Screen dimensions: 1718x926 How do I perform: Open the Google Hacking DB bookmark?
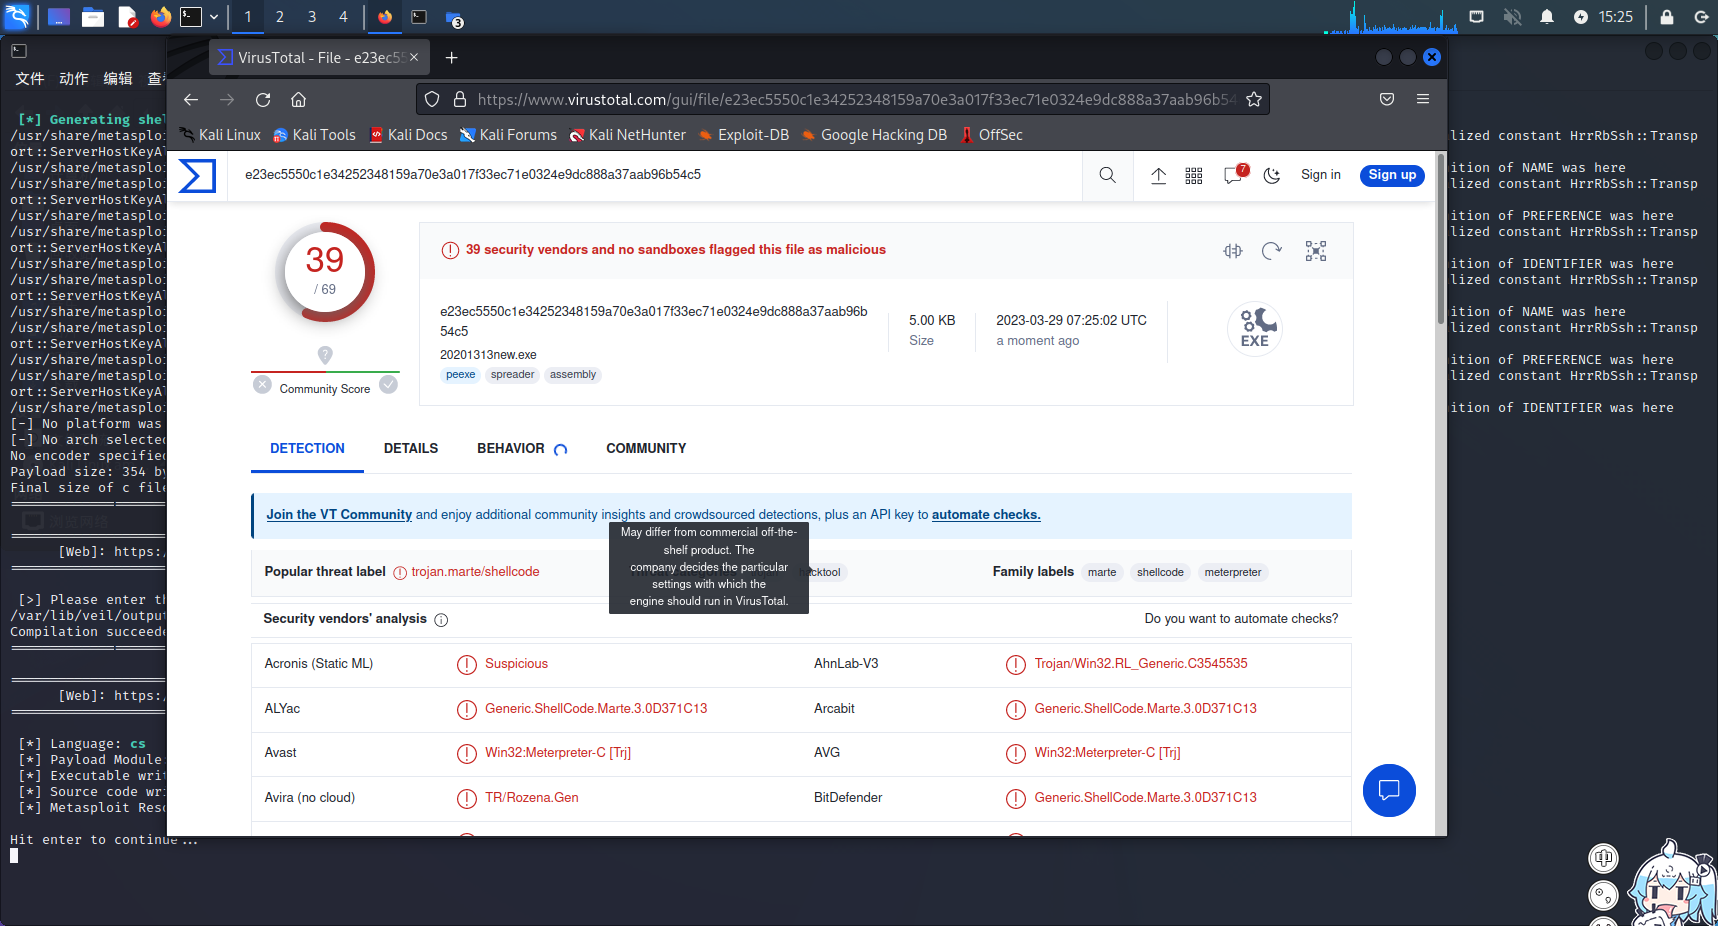875,135
